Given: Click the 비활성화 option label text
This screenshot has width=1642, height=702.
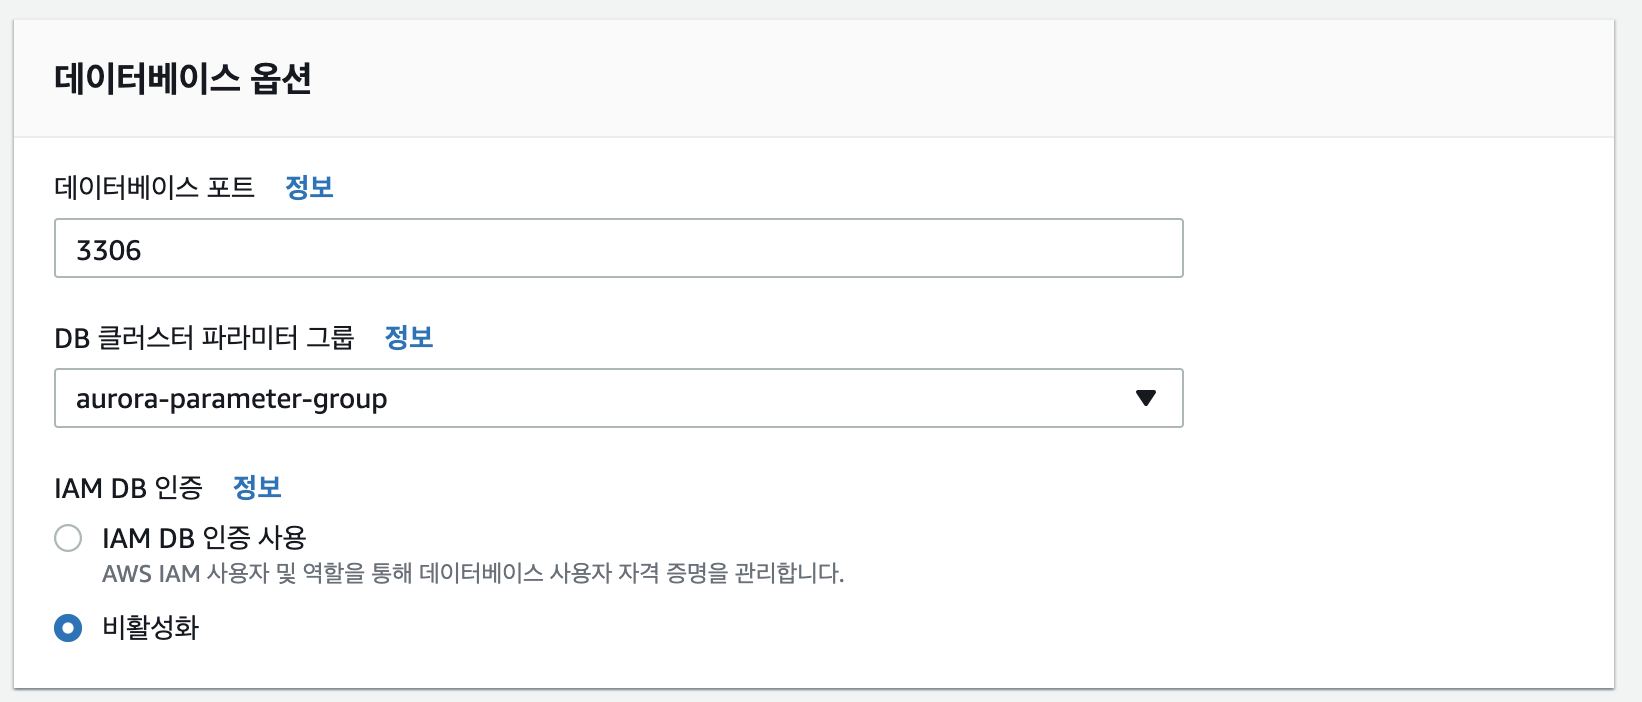Looking at the screenshot, I should (x=151, y=628).
